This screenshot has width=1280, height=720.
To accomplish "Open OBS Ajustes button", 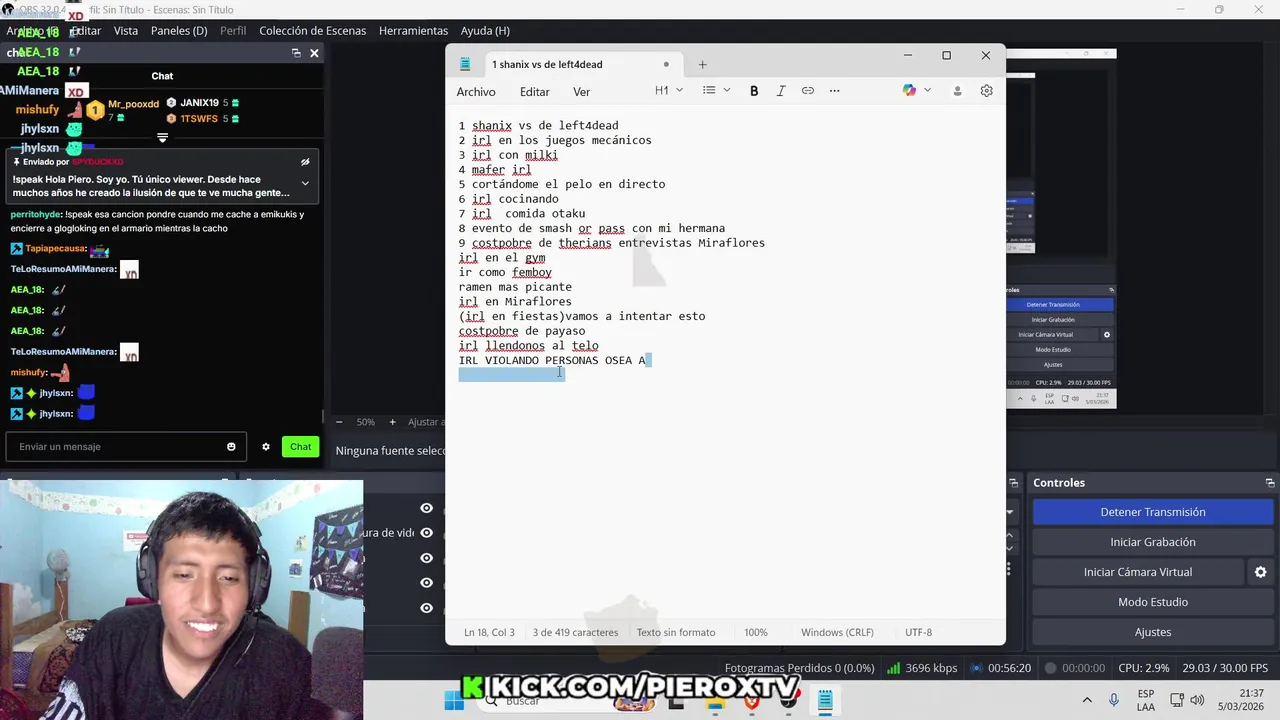I will click(x=1152, y=632).
